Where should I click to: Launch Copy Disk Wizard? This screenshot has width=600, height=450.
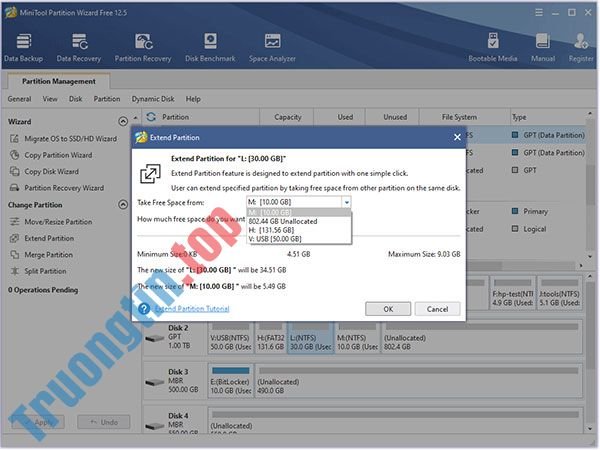[x=51, y=171]
